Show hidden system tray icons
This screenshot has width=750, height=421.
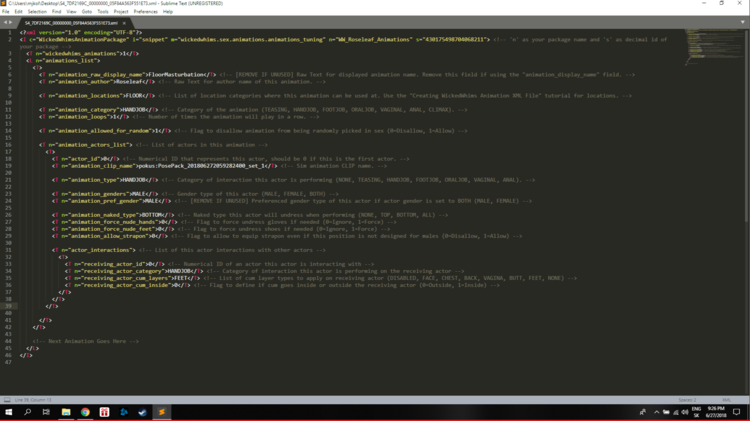click(657, 412)
